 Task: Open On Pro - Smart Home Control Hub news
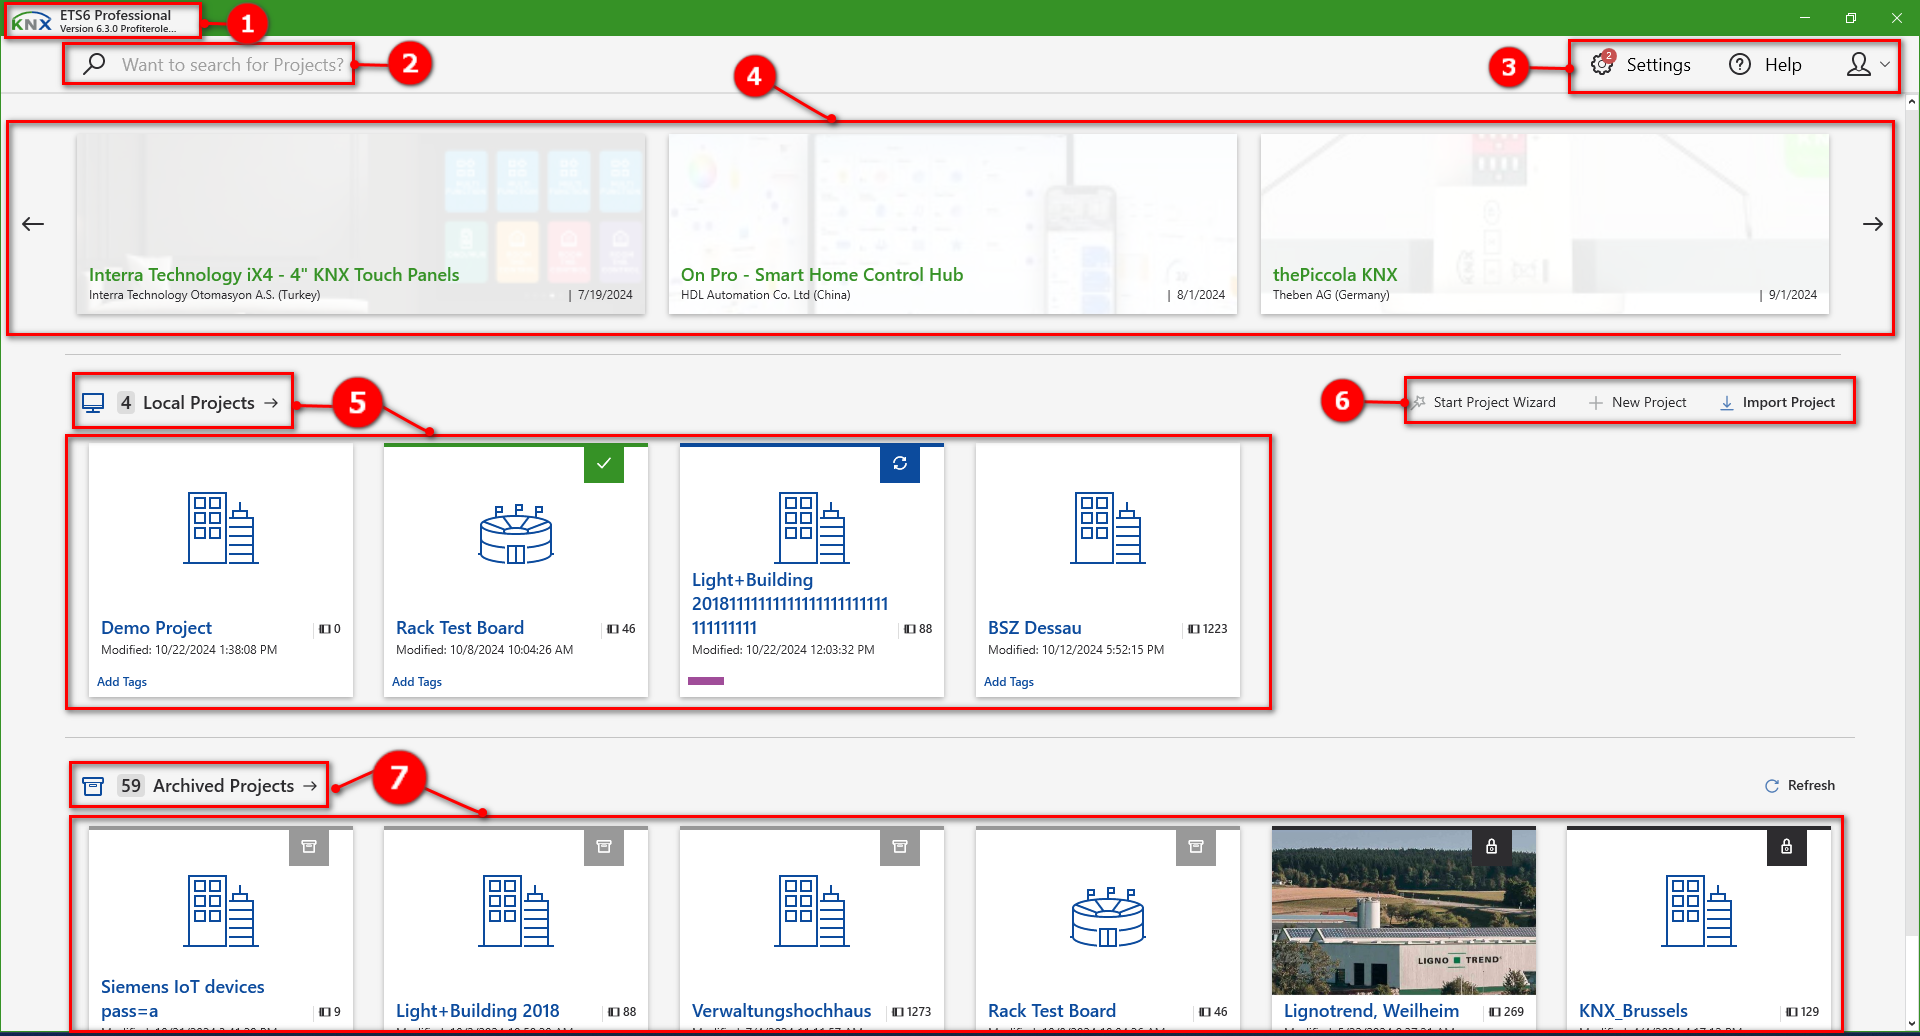click(953, 224)
